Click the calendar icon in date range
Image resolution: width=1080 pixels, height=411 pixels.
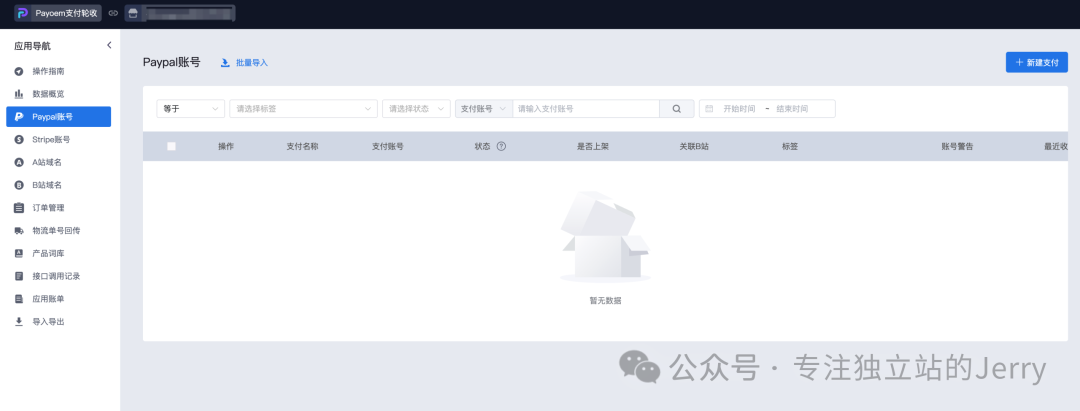point(709,109)
